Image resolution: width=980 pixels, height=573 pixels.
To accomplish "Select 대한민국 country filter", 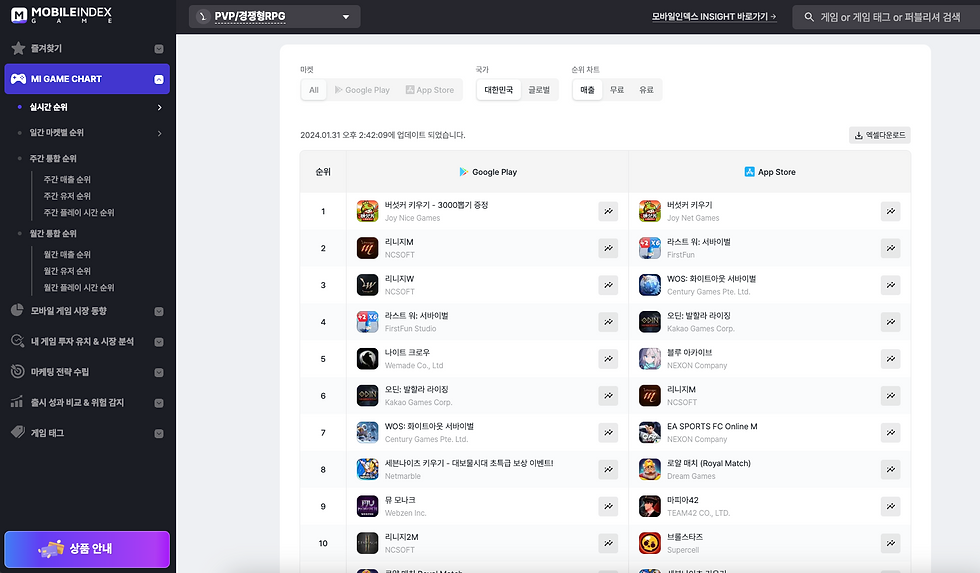I will point(499,90).
